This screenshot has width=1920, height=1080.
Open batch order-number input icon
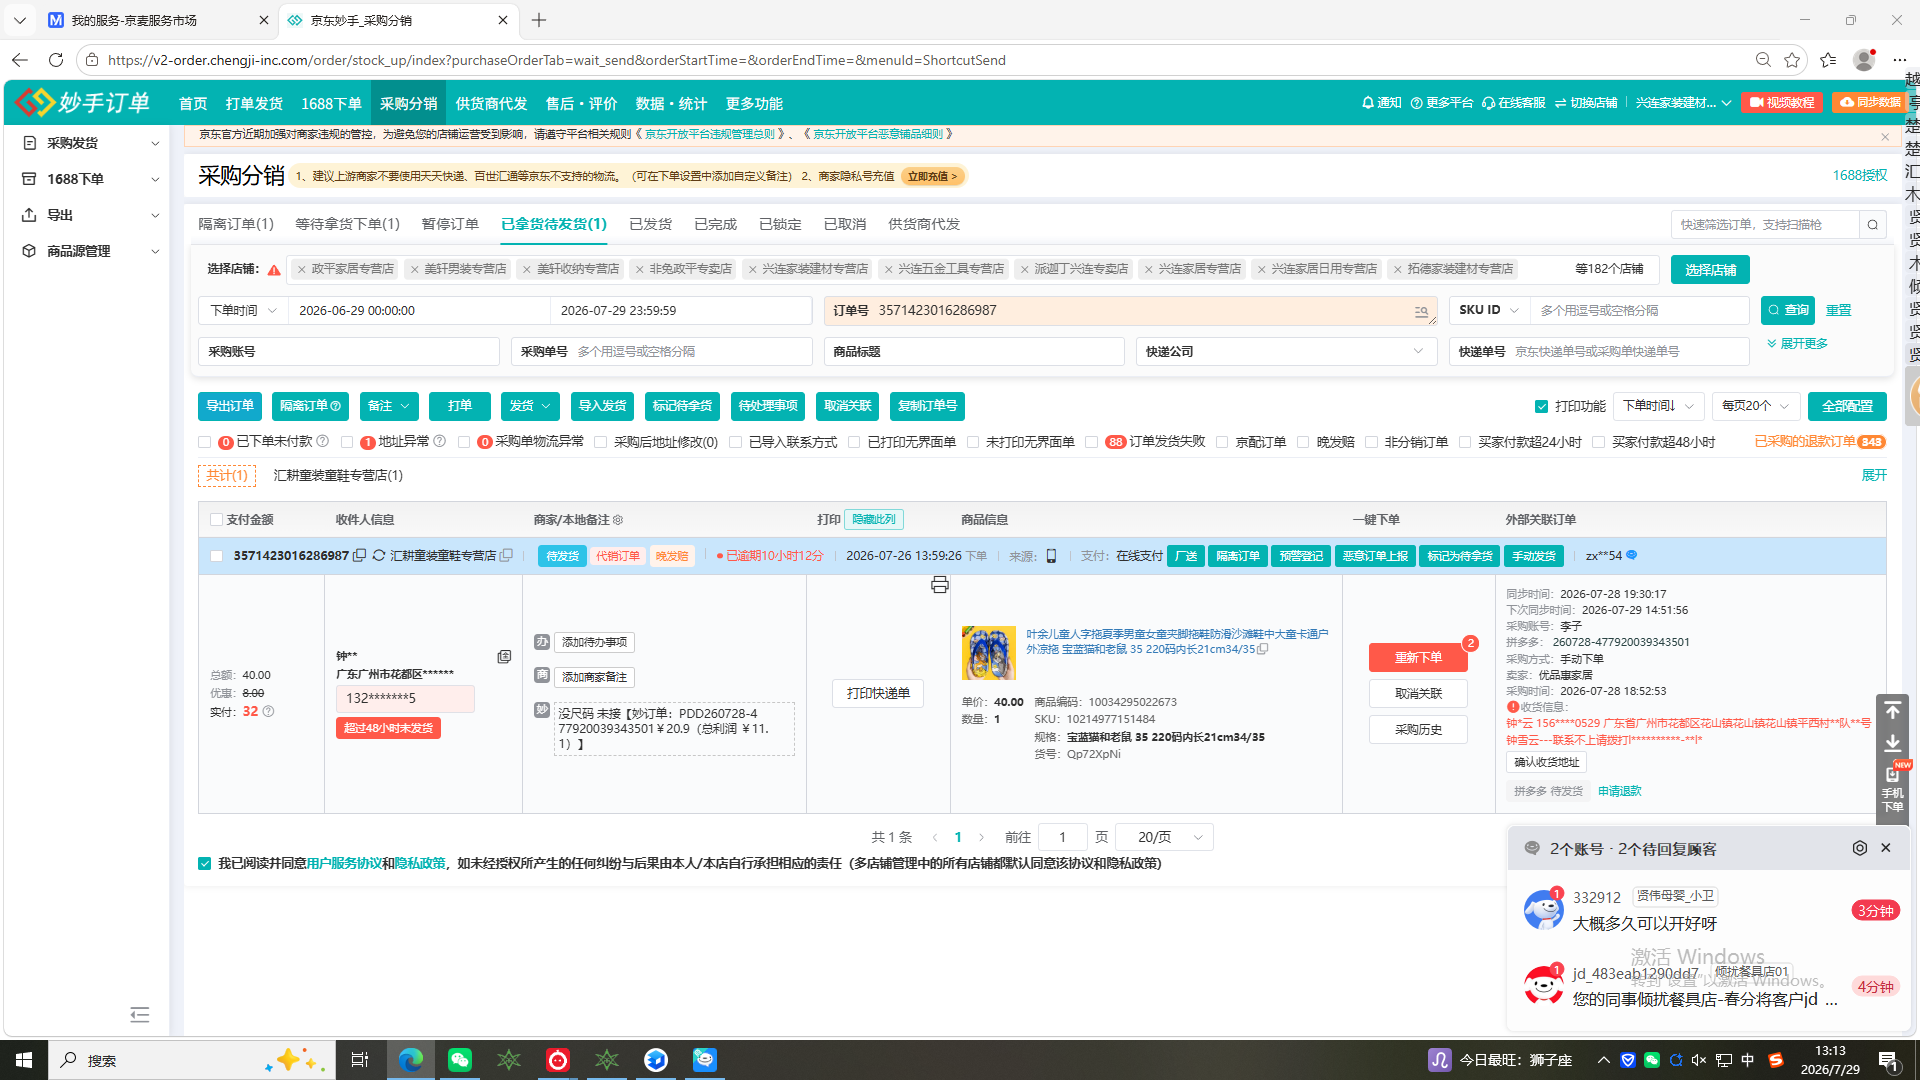(x=1421, y=311)
